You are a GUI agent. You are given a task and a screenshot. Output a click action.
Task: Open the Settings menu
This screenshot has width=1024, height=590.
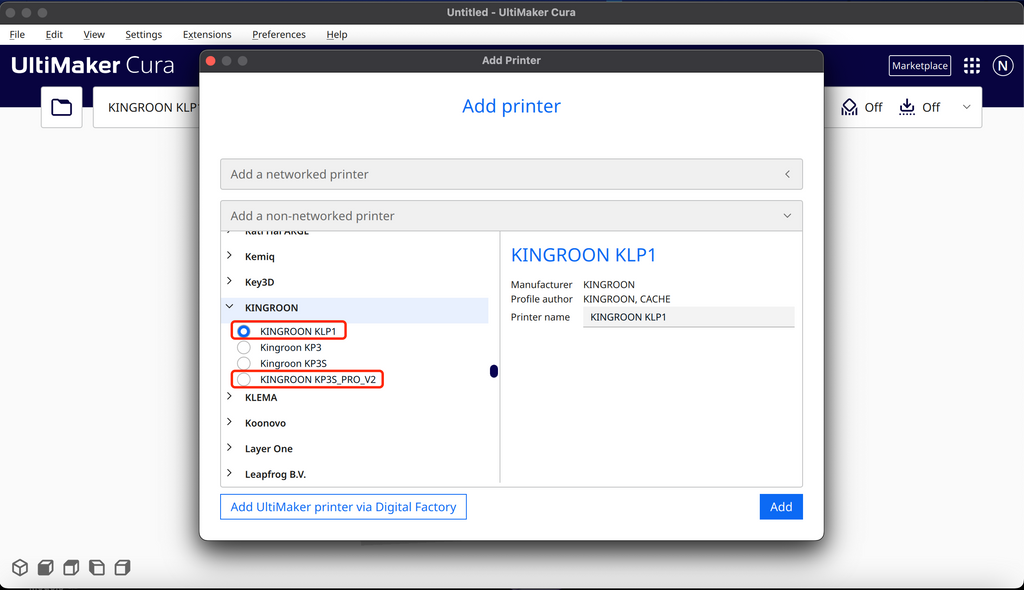144,35
